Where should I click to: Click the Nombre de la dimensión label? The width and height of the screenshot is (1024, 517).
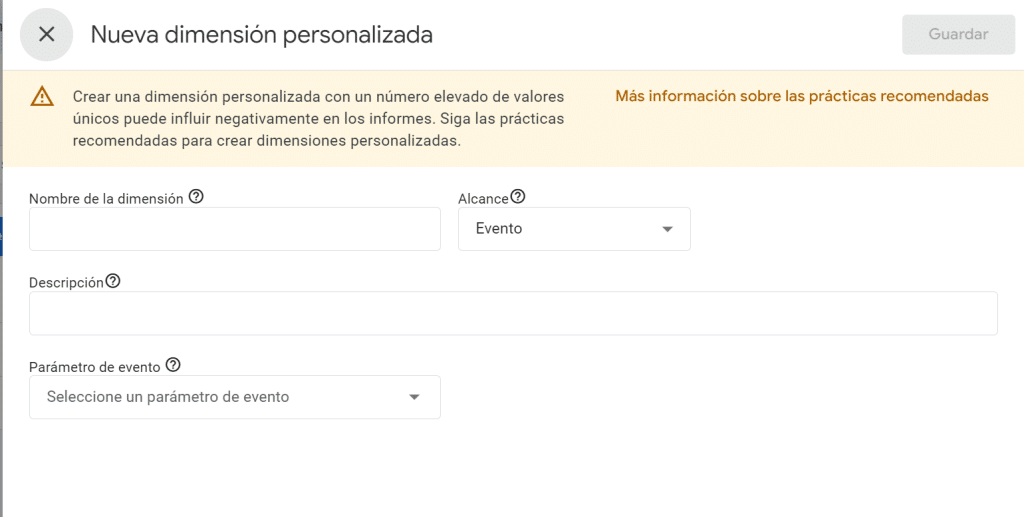coord(106,199)
